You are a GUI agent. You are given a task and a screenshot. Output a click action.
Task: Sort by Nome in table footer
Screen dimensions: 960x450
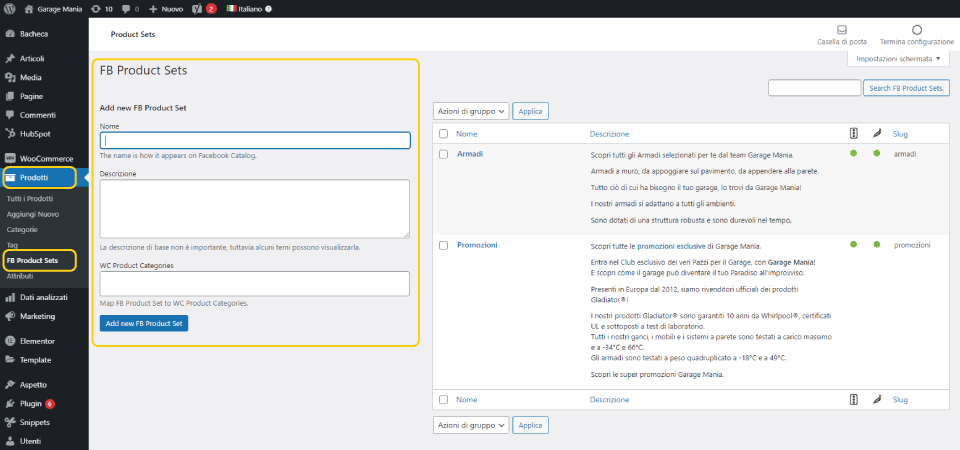467,399
